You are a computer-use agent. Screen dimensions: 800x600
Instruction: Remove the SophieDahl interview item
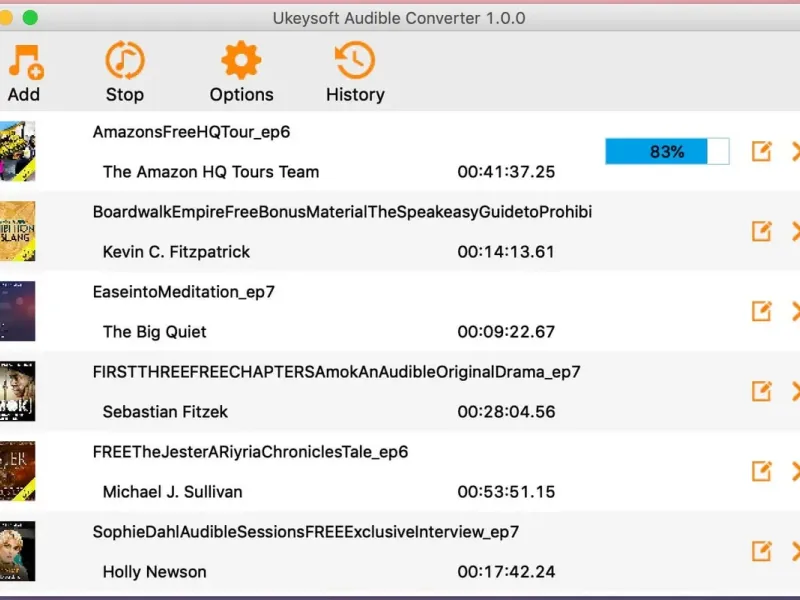pos(795,552)
